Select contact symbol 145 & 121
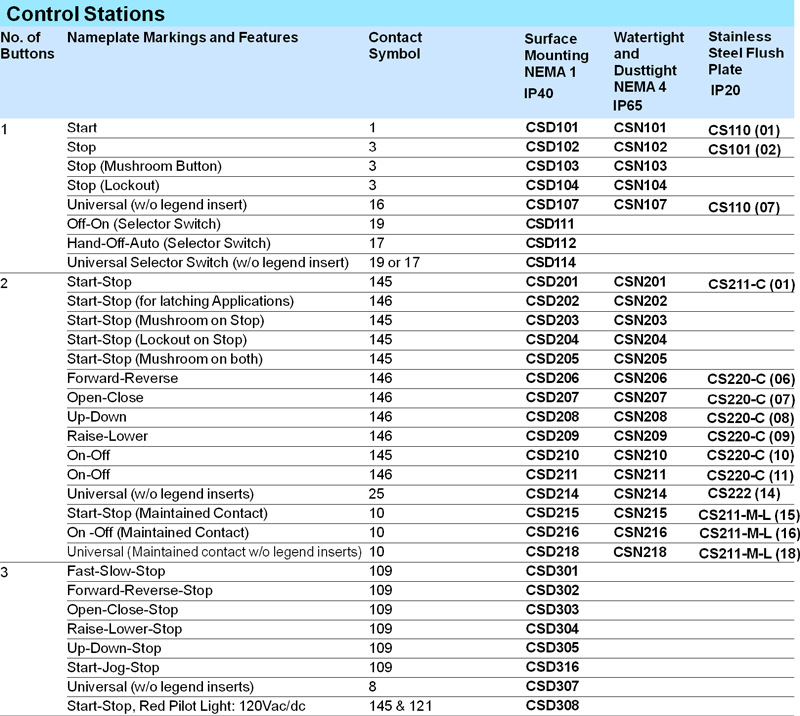The height and width of the screenshot is (716, 800). coord(400,706)
